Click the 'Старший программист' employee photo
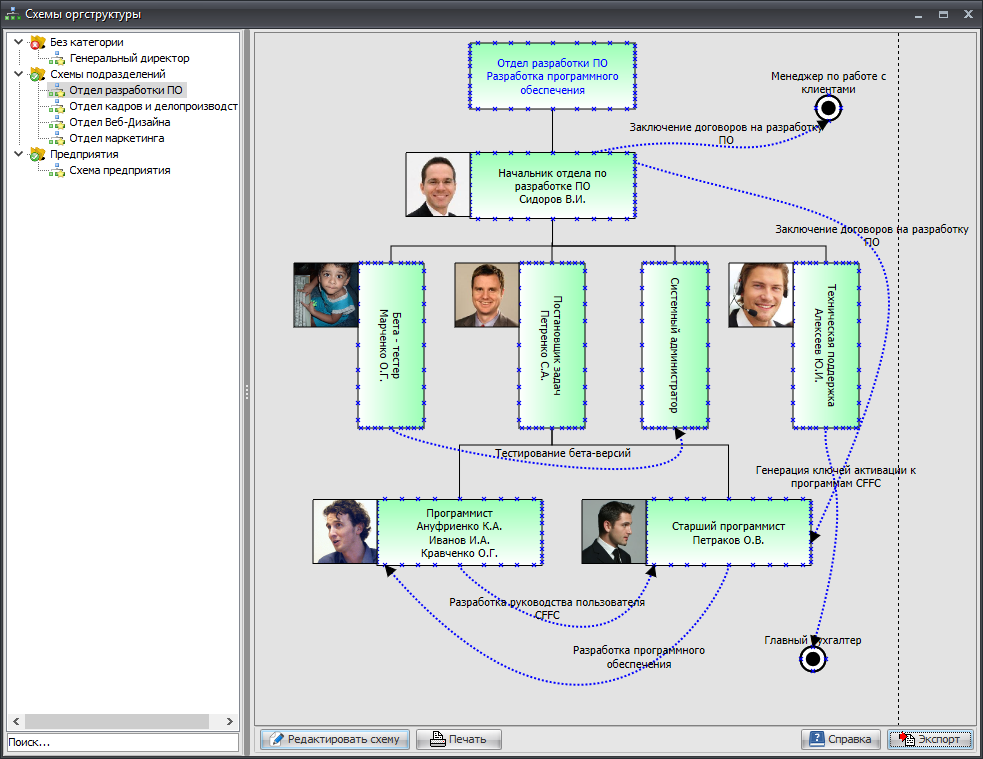The width and height of the screenshot is (983, 759). tap(614, 532)
